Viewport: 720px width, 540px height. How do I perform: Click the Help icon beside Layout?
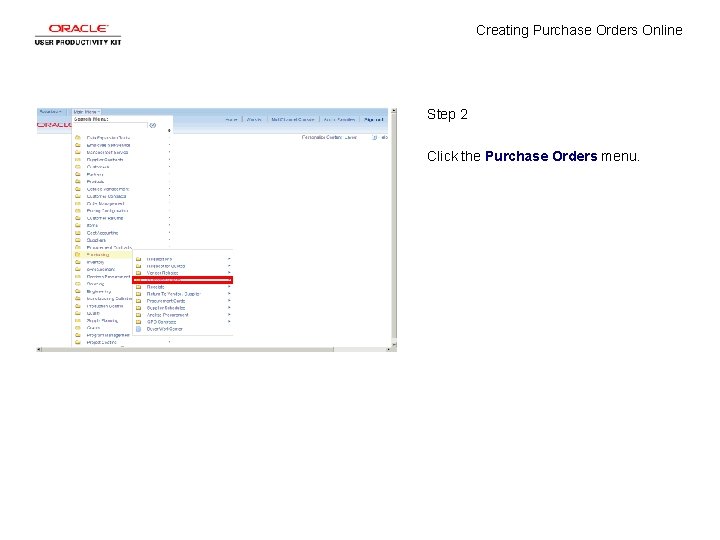375,137
